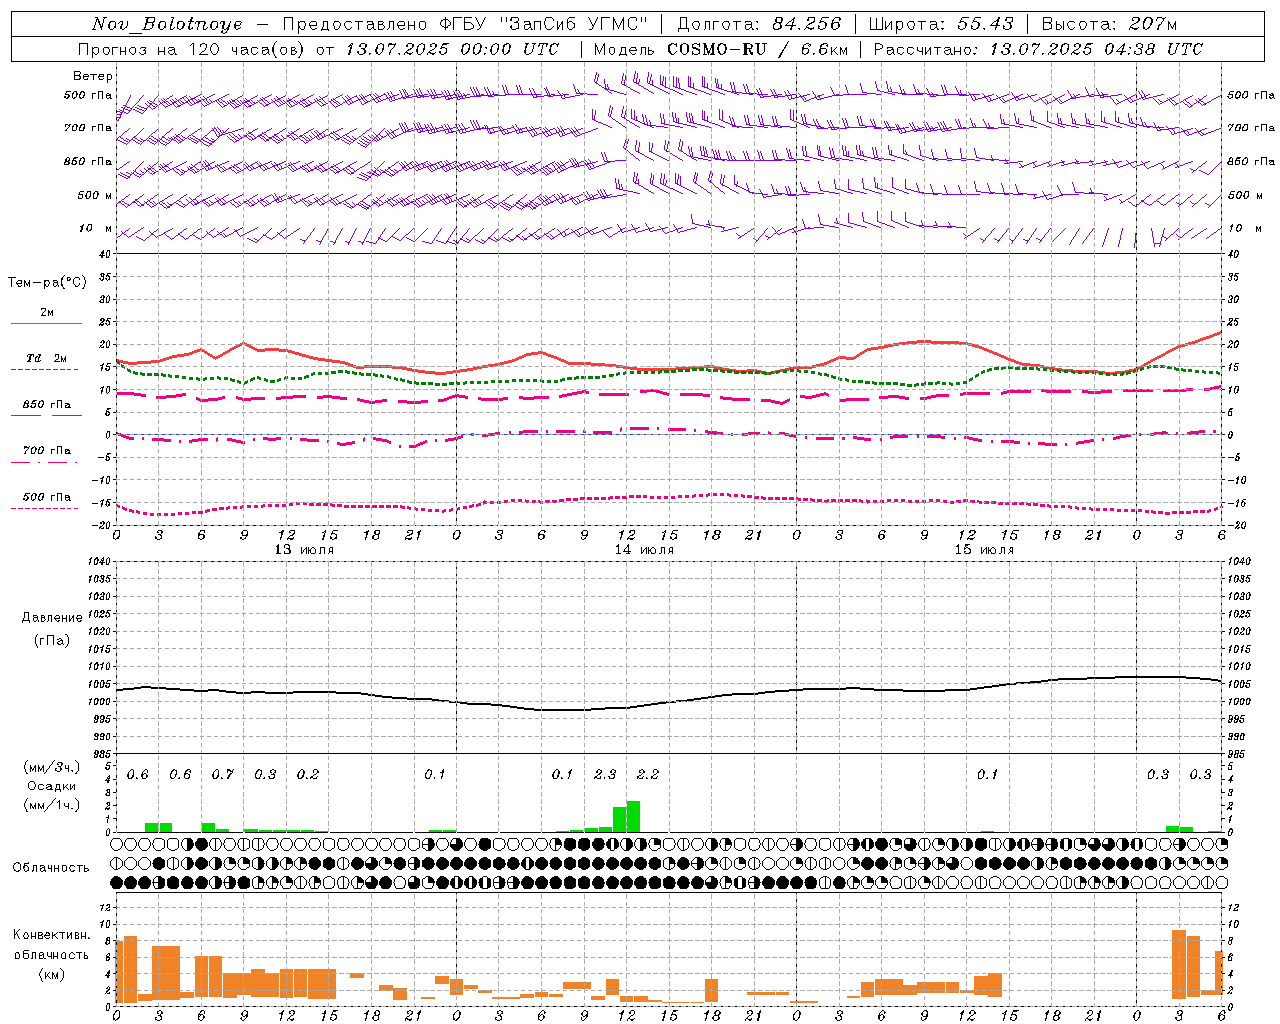Click the (мм/3ч.) precipitation unit label
Screen dimensions: 1280x1024
tap(51, 767)
